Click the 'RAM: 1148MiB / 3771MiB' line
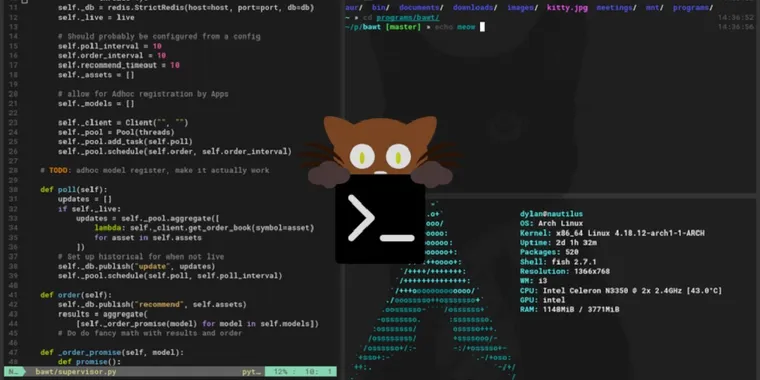 pos(570,309)
